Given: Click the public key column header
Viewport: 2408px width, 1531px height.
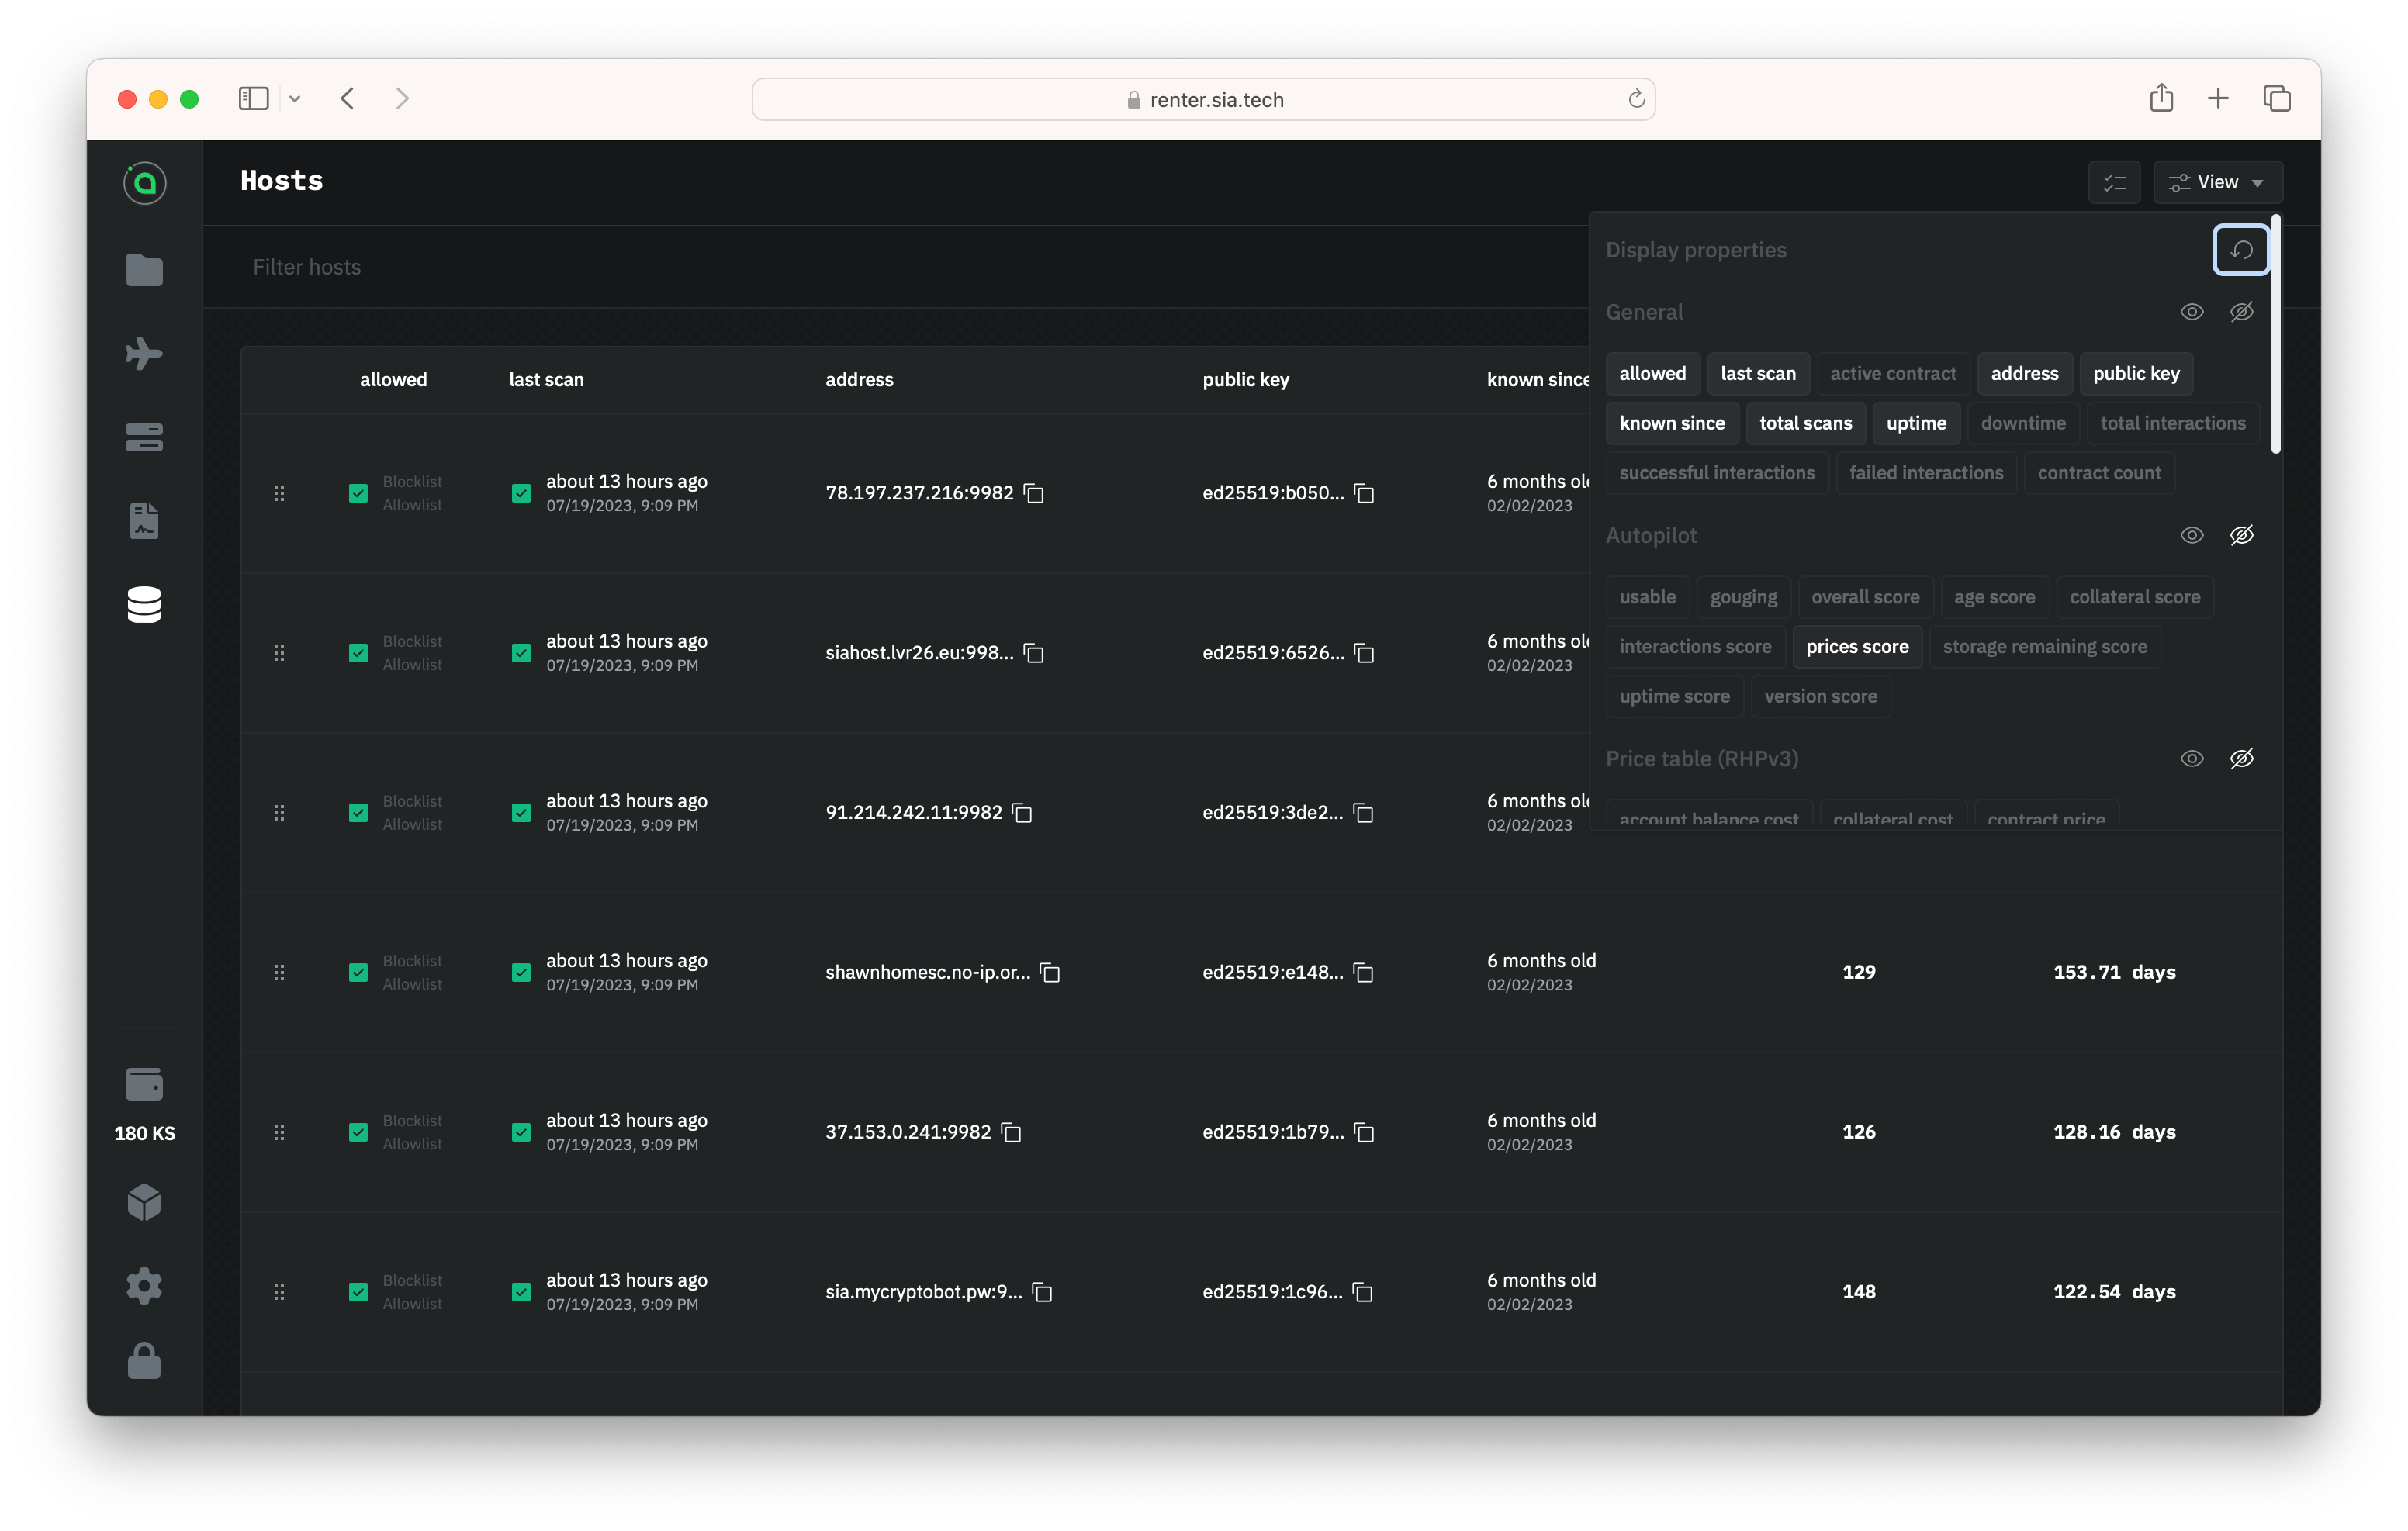Looking at the screenshot, I should (x=1246, y=380).
